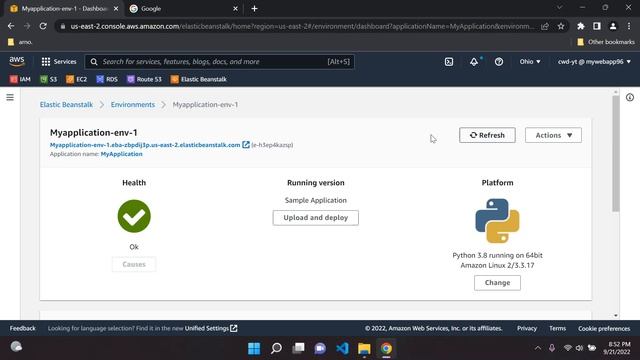Click the green health status checkmark

(x=134, y=216)
